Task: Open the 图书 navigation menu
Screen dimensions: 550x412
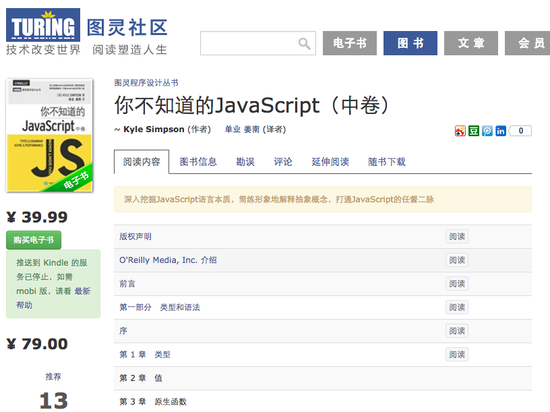Action: coord(410,43)
